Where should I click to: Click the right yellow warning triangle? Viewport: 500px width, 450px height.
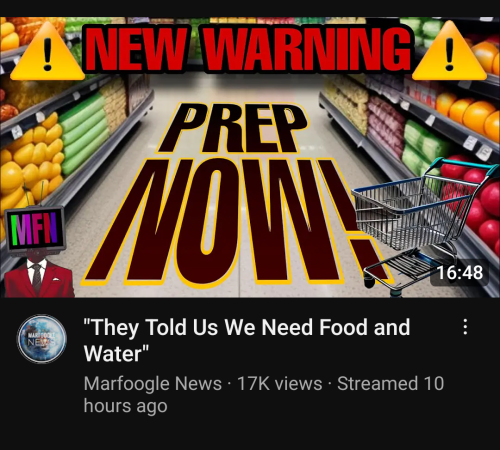click(449, 52)
